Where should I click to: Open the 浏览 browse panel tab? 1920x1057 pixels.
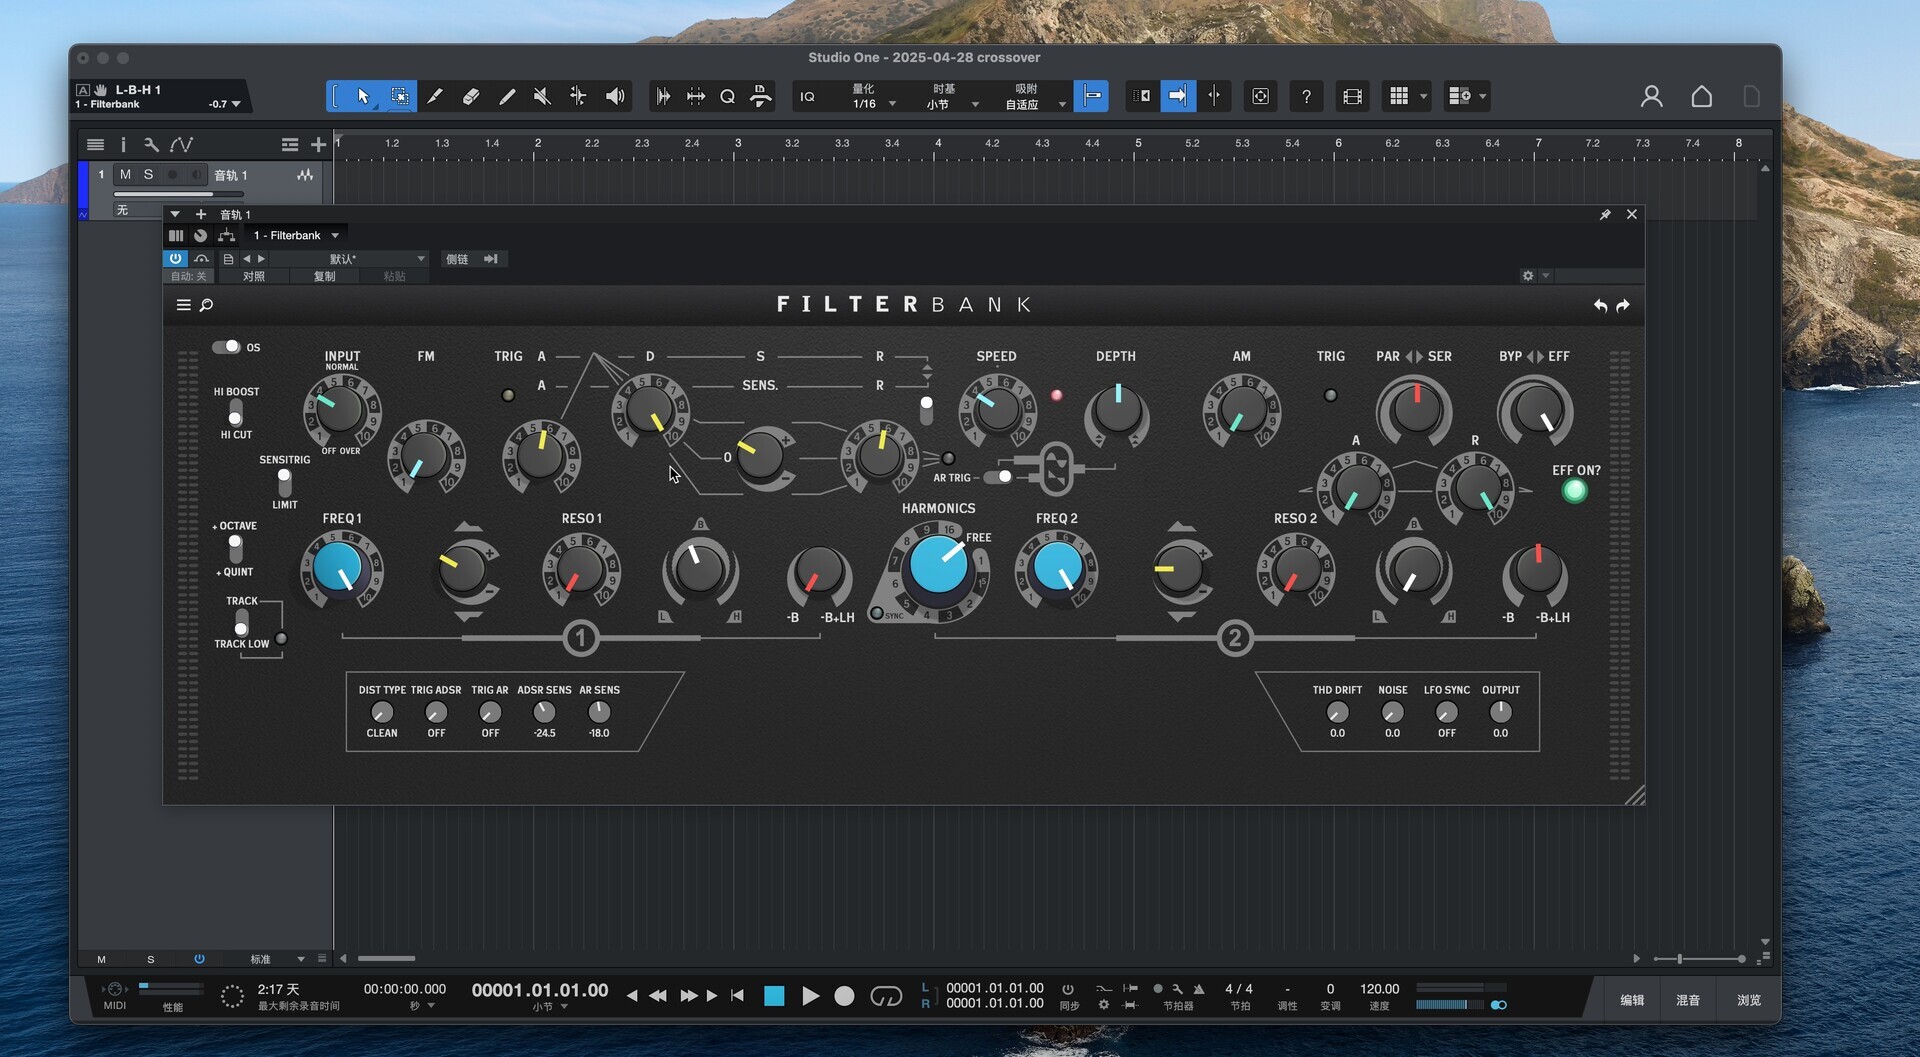1749,1000
